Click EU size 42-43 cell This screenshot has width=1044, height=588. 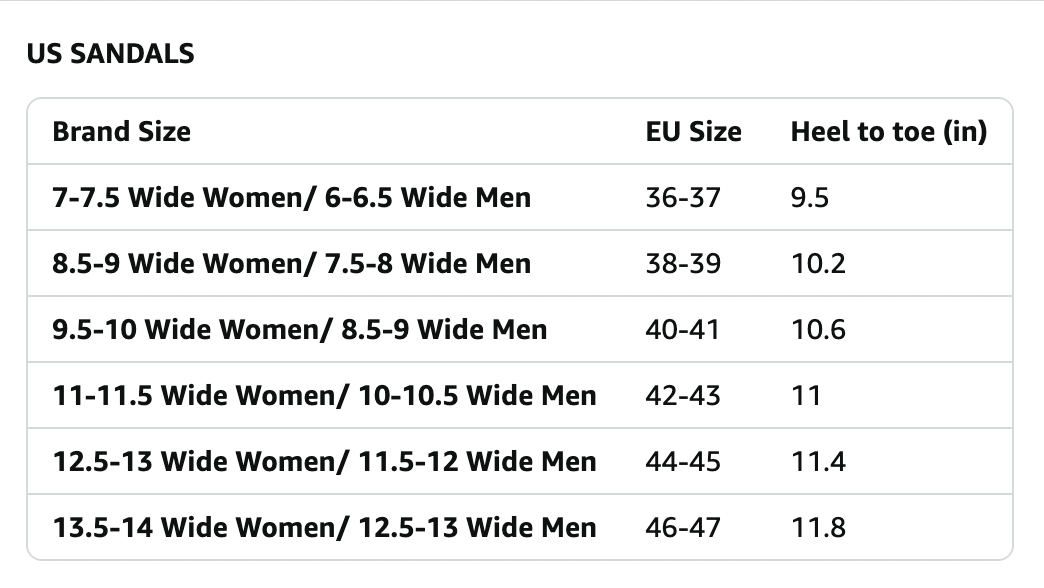[x=682, y=395]
